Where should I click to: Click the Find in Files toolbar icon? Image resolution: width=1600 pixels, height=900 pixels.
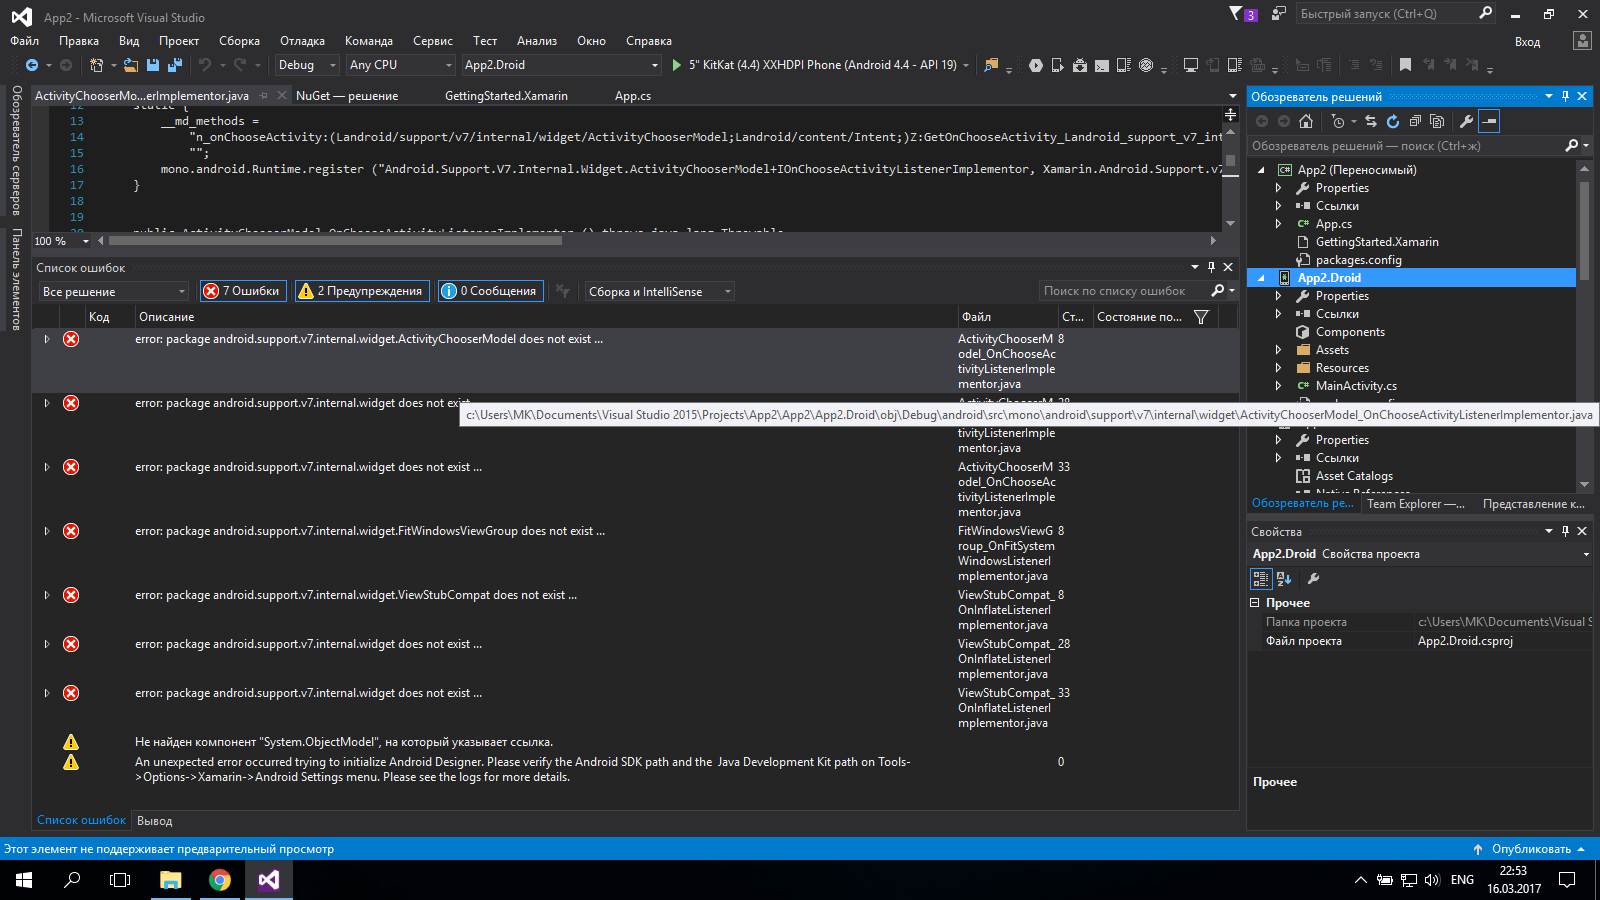pyautogui.click(x=991, y=65)
